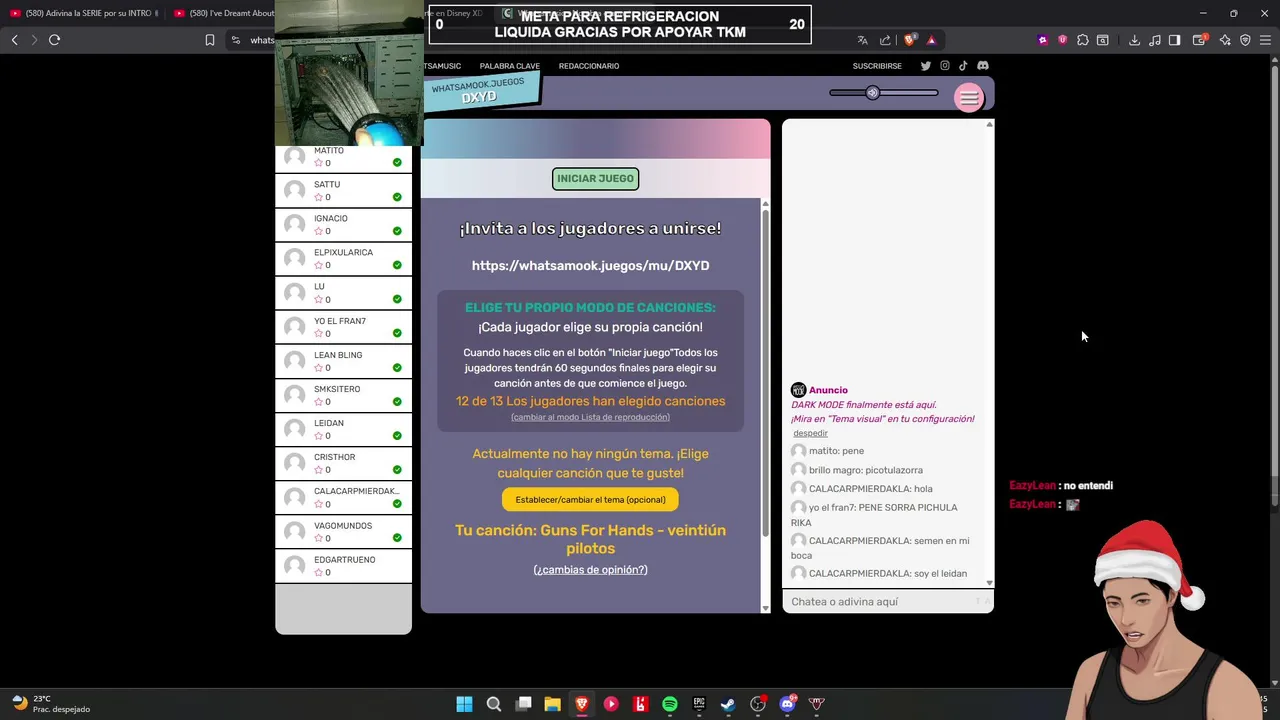The height and width of the screenshot is (720, 1280).
Task: Select player LEIDAN in the list
Action: [x=343, y=429]
